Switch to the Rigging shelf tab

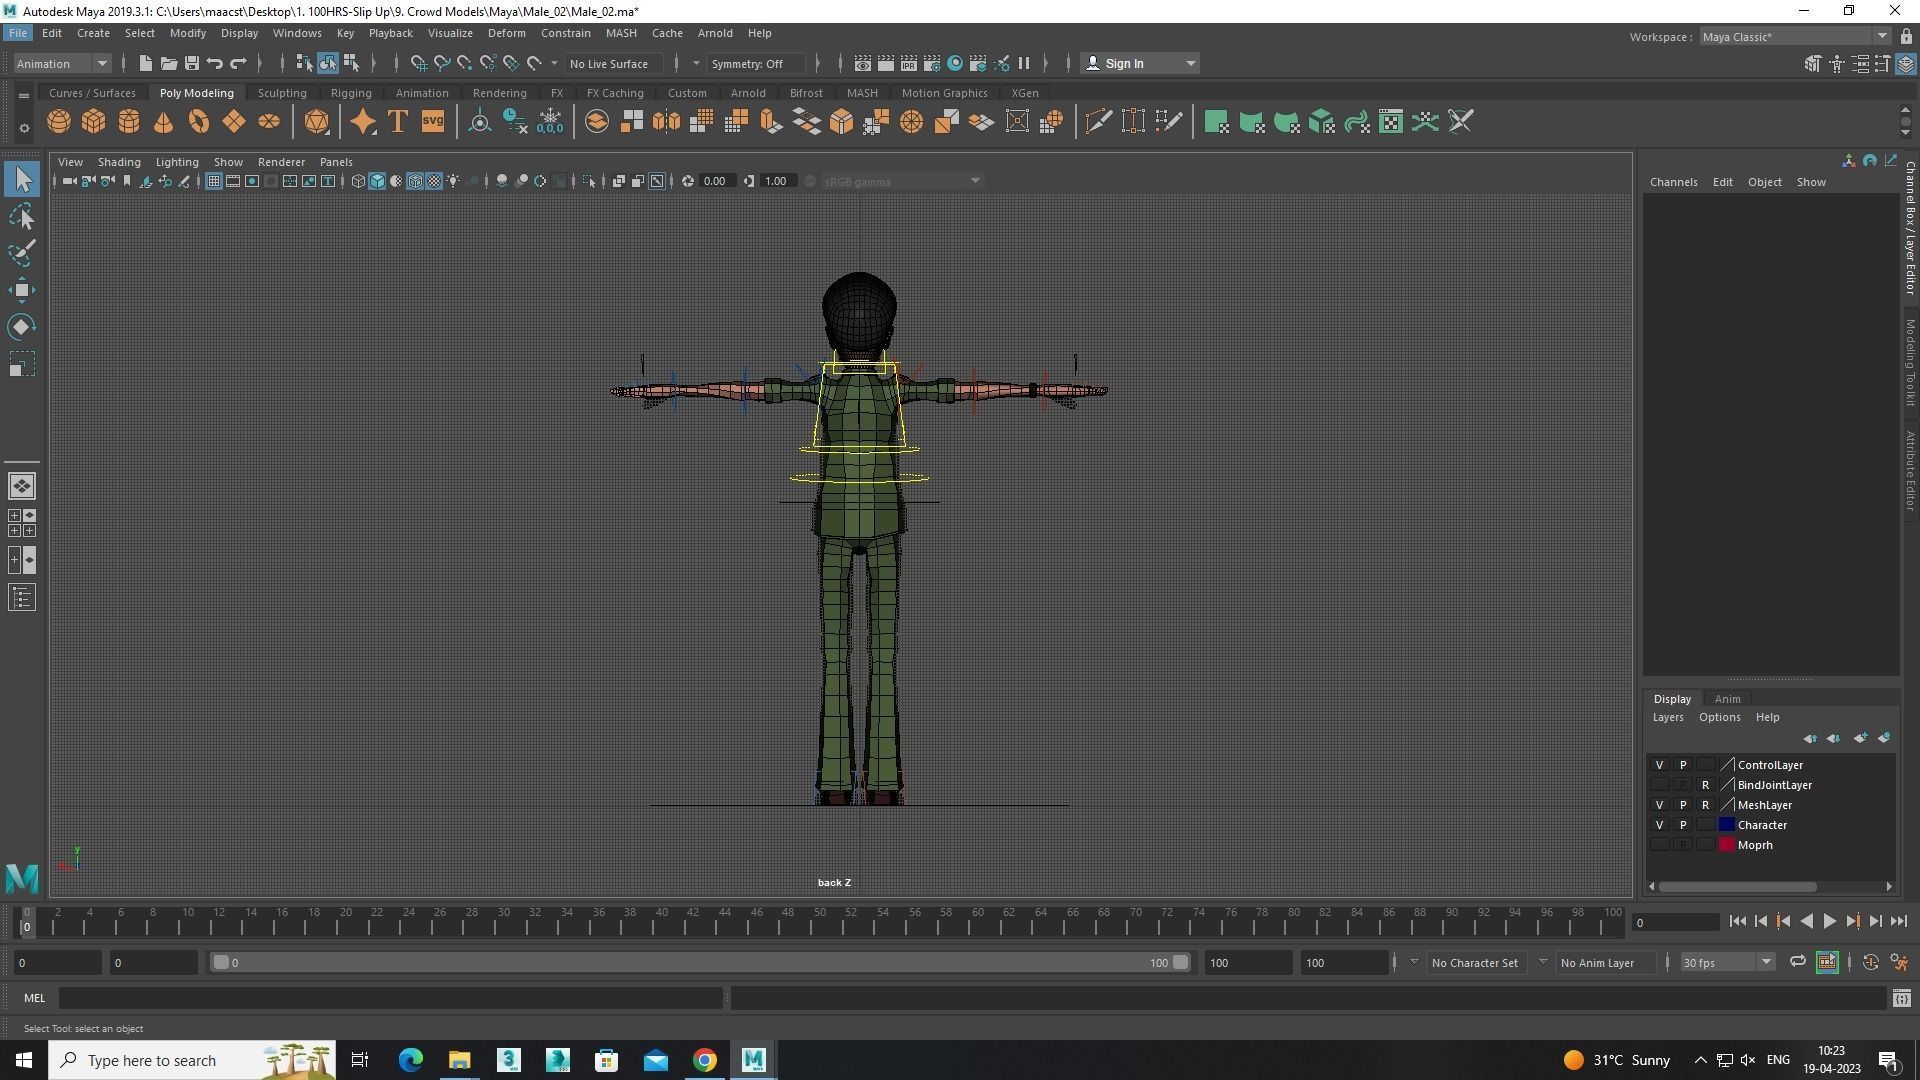tap(351, 93)
